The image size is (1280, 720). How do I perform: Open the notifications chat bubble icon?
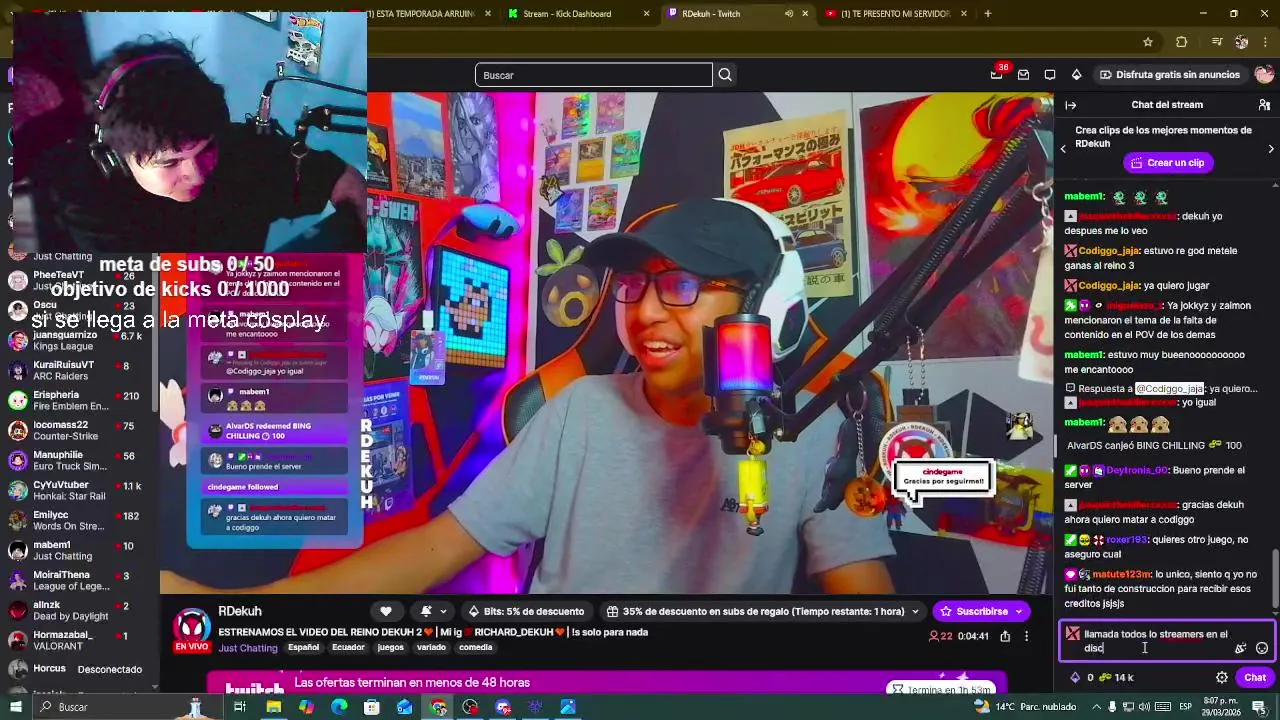[x=1050, y=75]
